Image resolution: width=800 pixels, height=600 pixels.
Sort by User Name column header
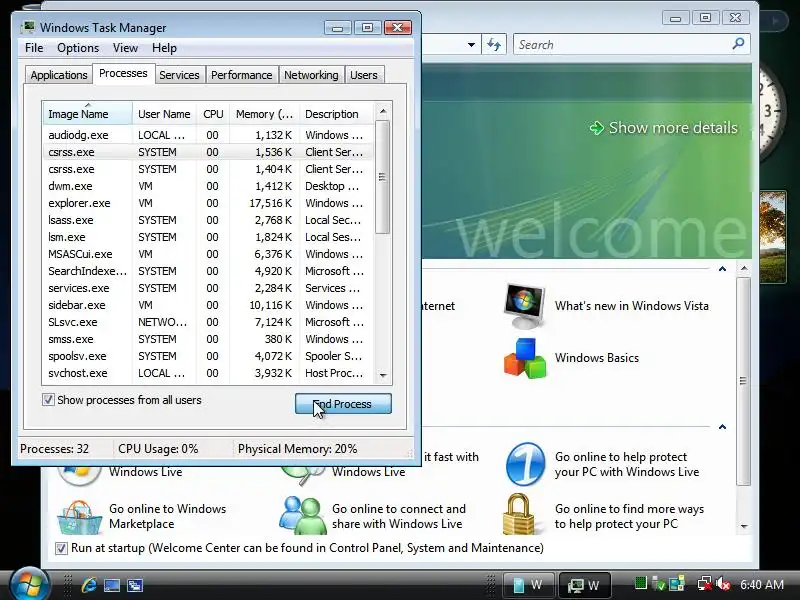tap(164, 114)
